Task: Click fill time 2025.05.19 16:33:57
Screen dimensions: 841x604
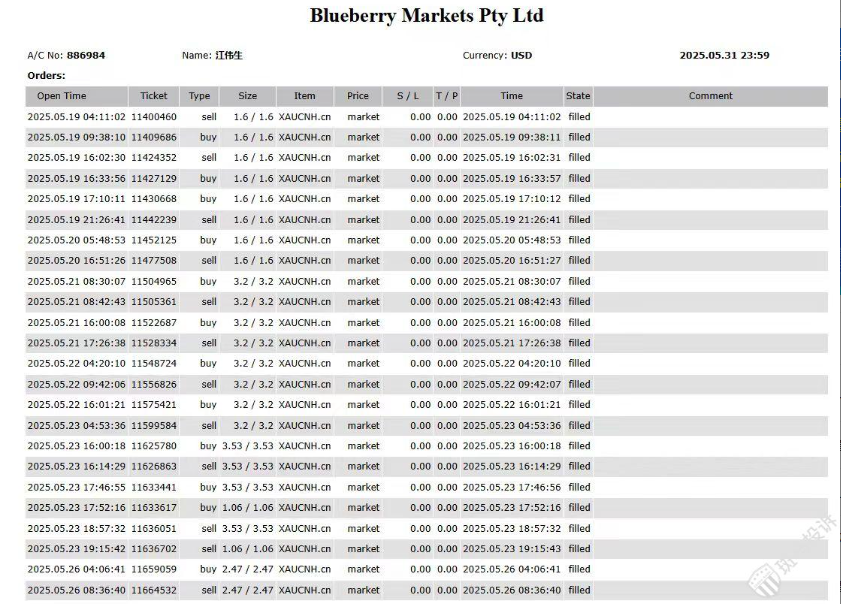Action: pyautogui.click(x=512, y=179)
